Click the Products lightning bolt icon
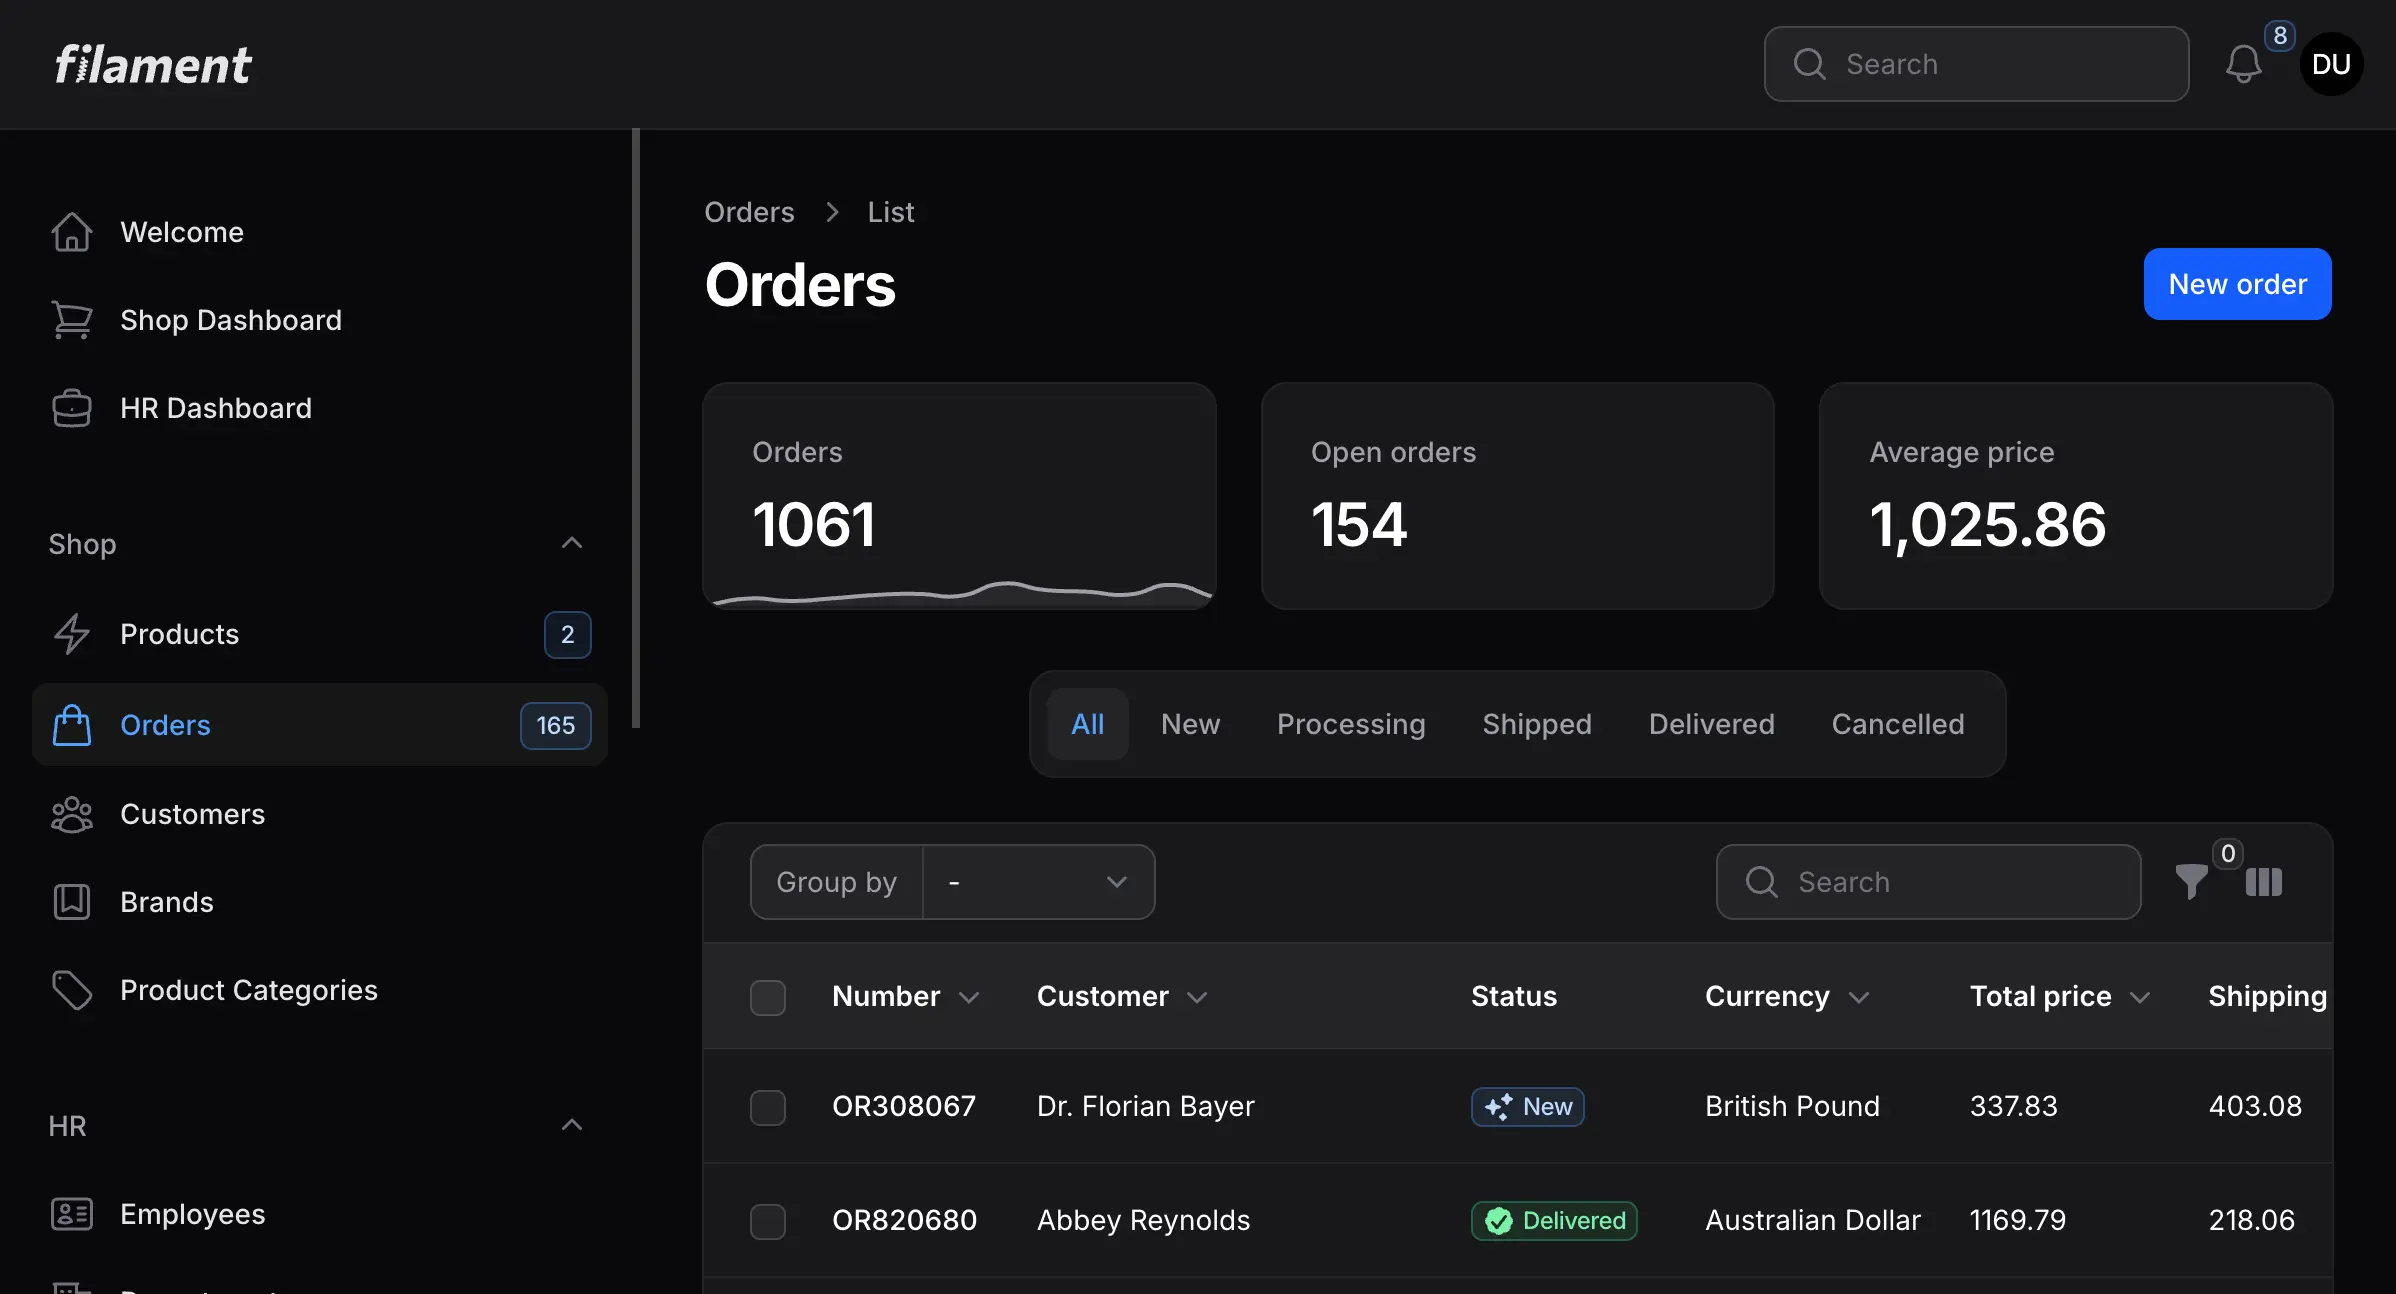Screen dimensions: 2396x1294 pyautogui.click(x=71, y=634)
